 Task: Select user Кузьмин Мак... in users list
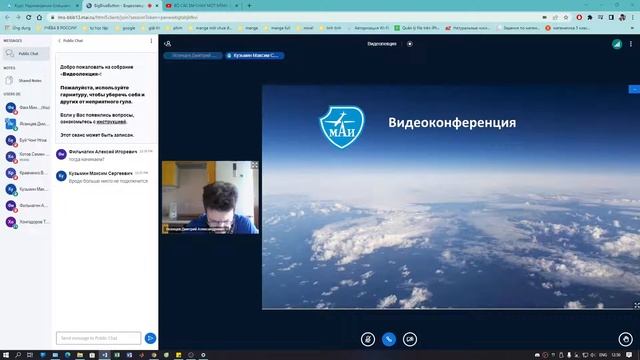(x=27, y=189)
